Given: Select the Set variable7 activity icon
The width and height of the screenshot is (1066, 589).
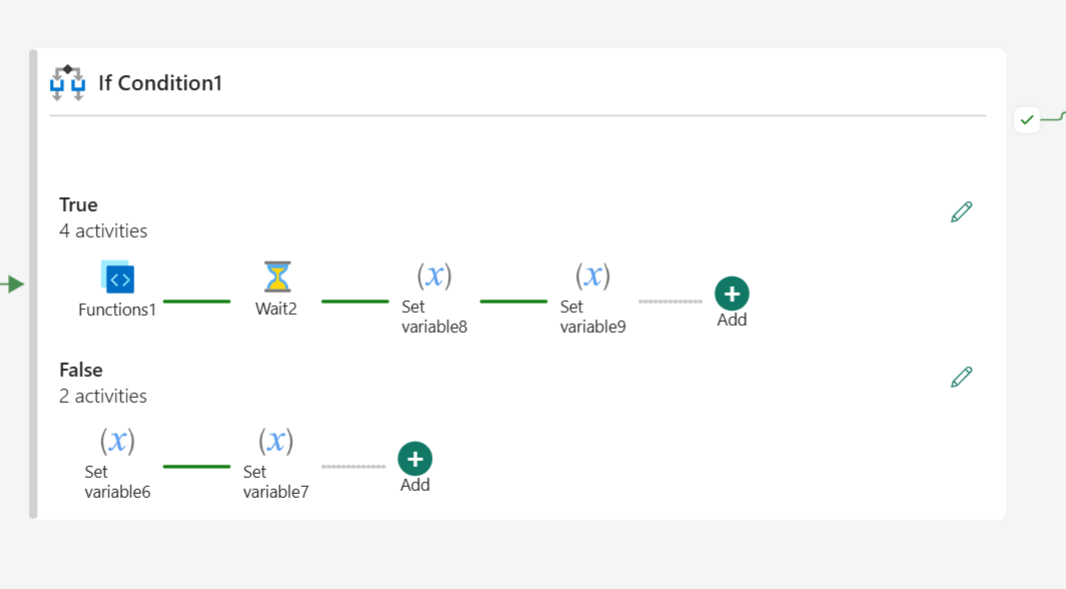Looking at the screenshot, I should (x=276, y=441).
